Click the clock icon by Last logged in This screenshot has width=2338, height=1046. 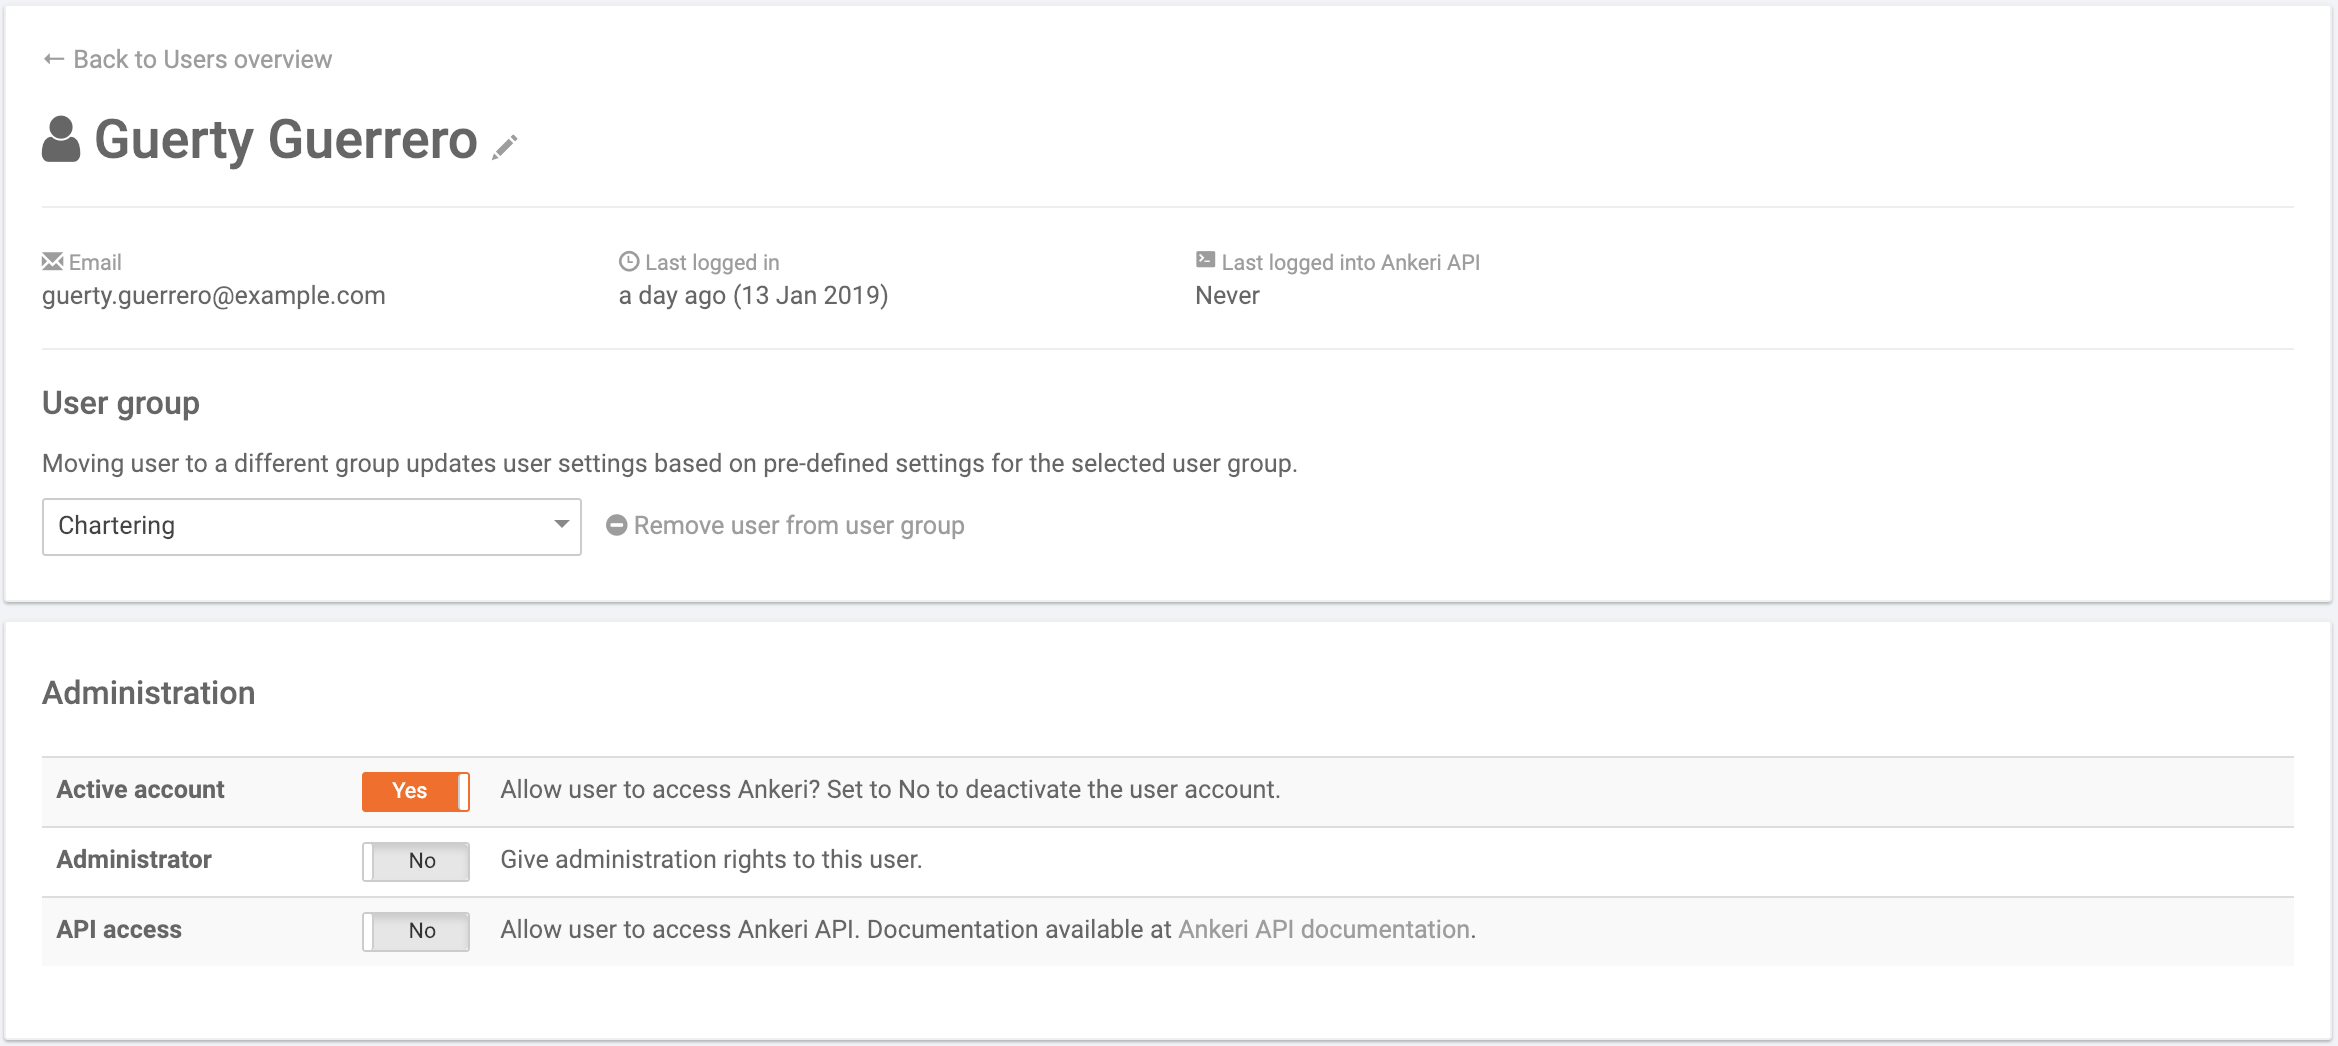(628, 262)
